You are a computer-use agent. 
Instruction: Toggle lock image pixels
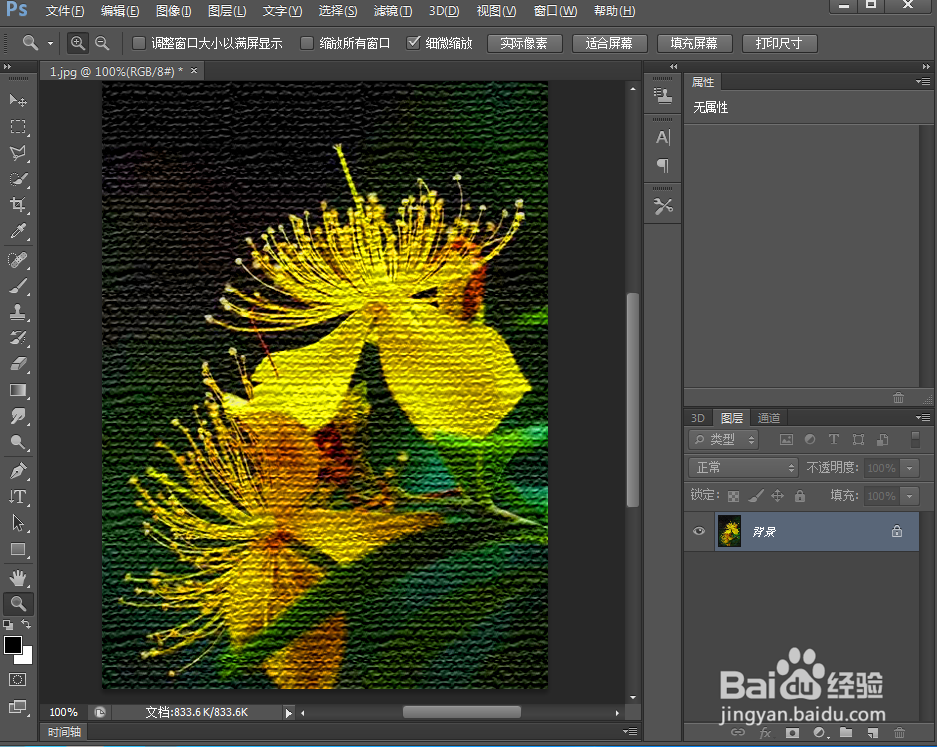point(756,496)
